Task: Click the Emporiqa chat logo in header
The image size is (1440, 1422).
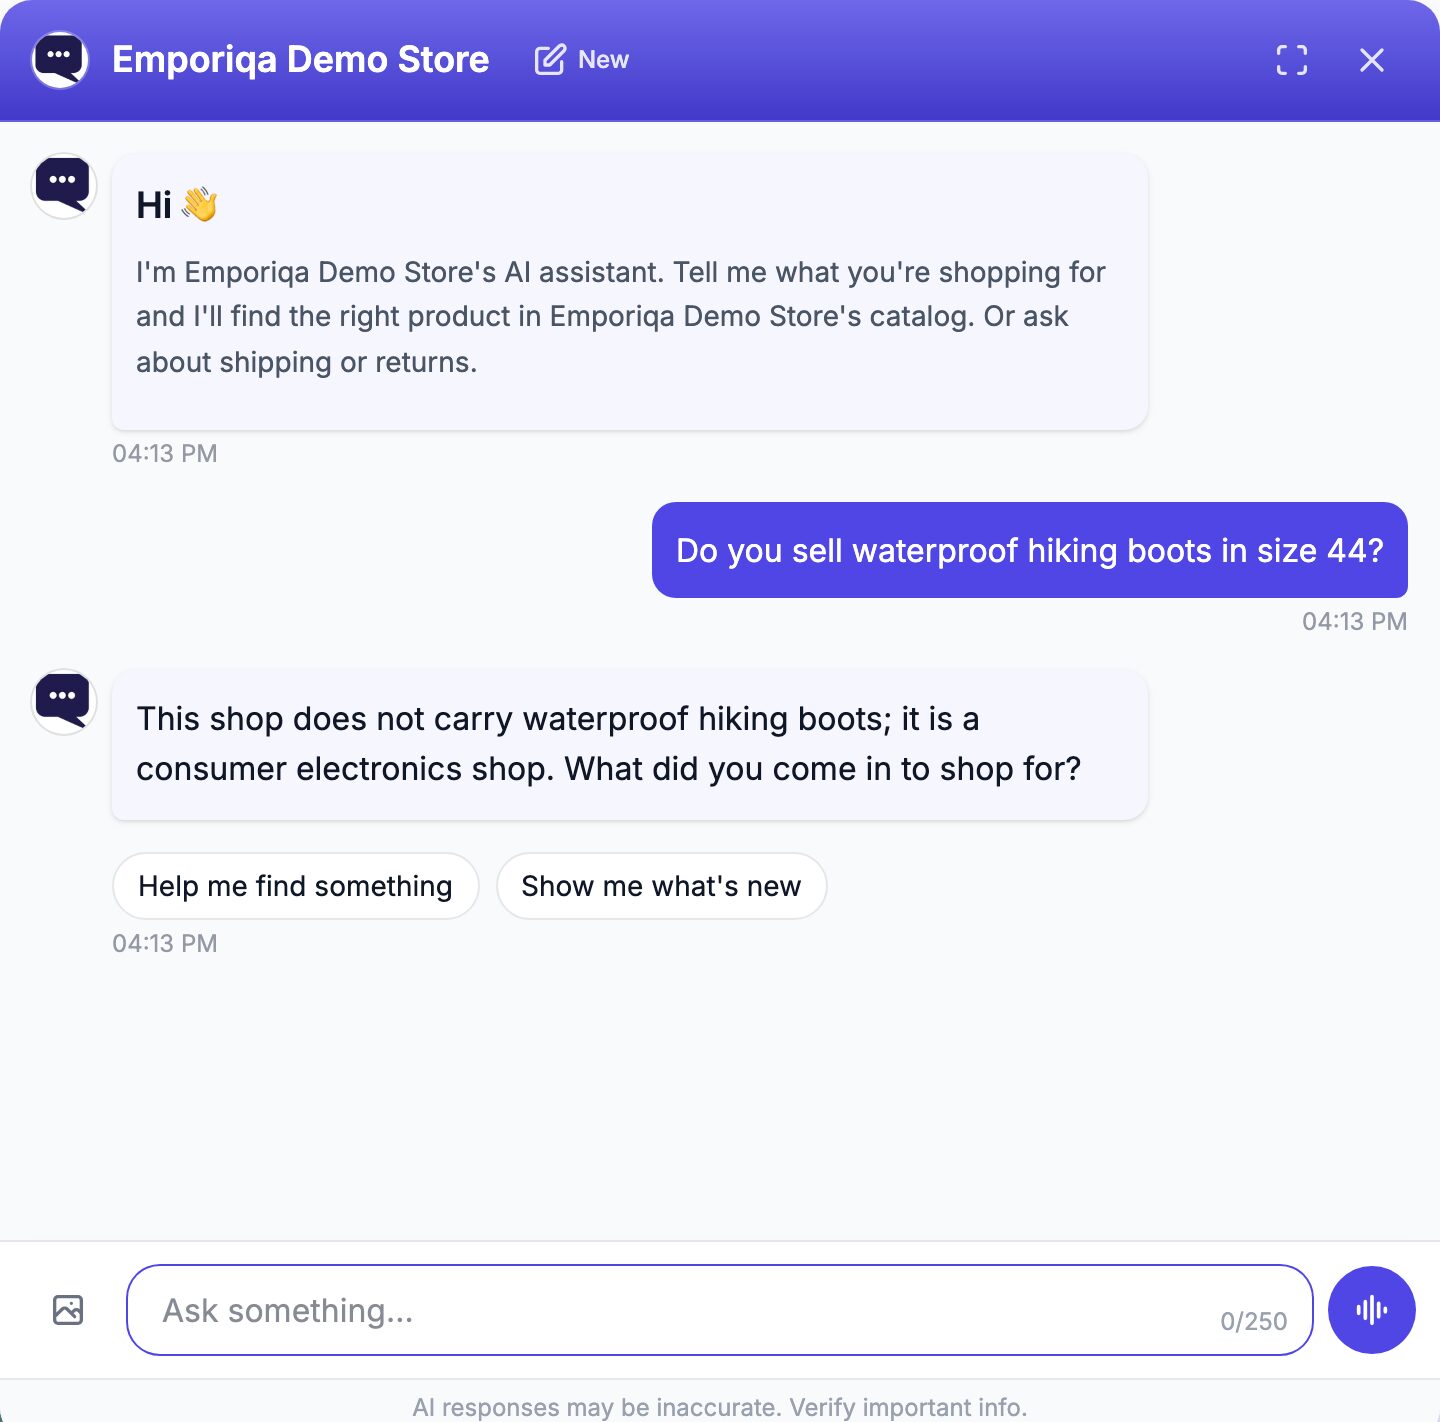Action: pos(60,60)
